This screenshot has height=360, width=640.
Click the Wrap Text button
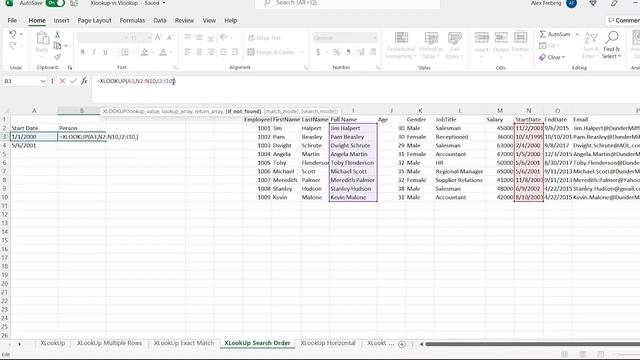click(x=264, y=38)
